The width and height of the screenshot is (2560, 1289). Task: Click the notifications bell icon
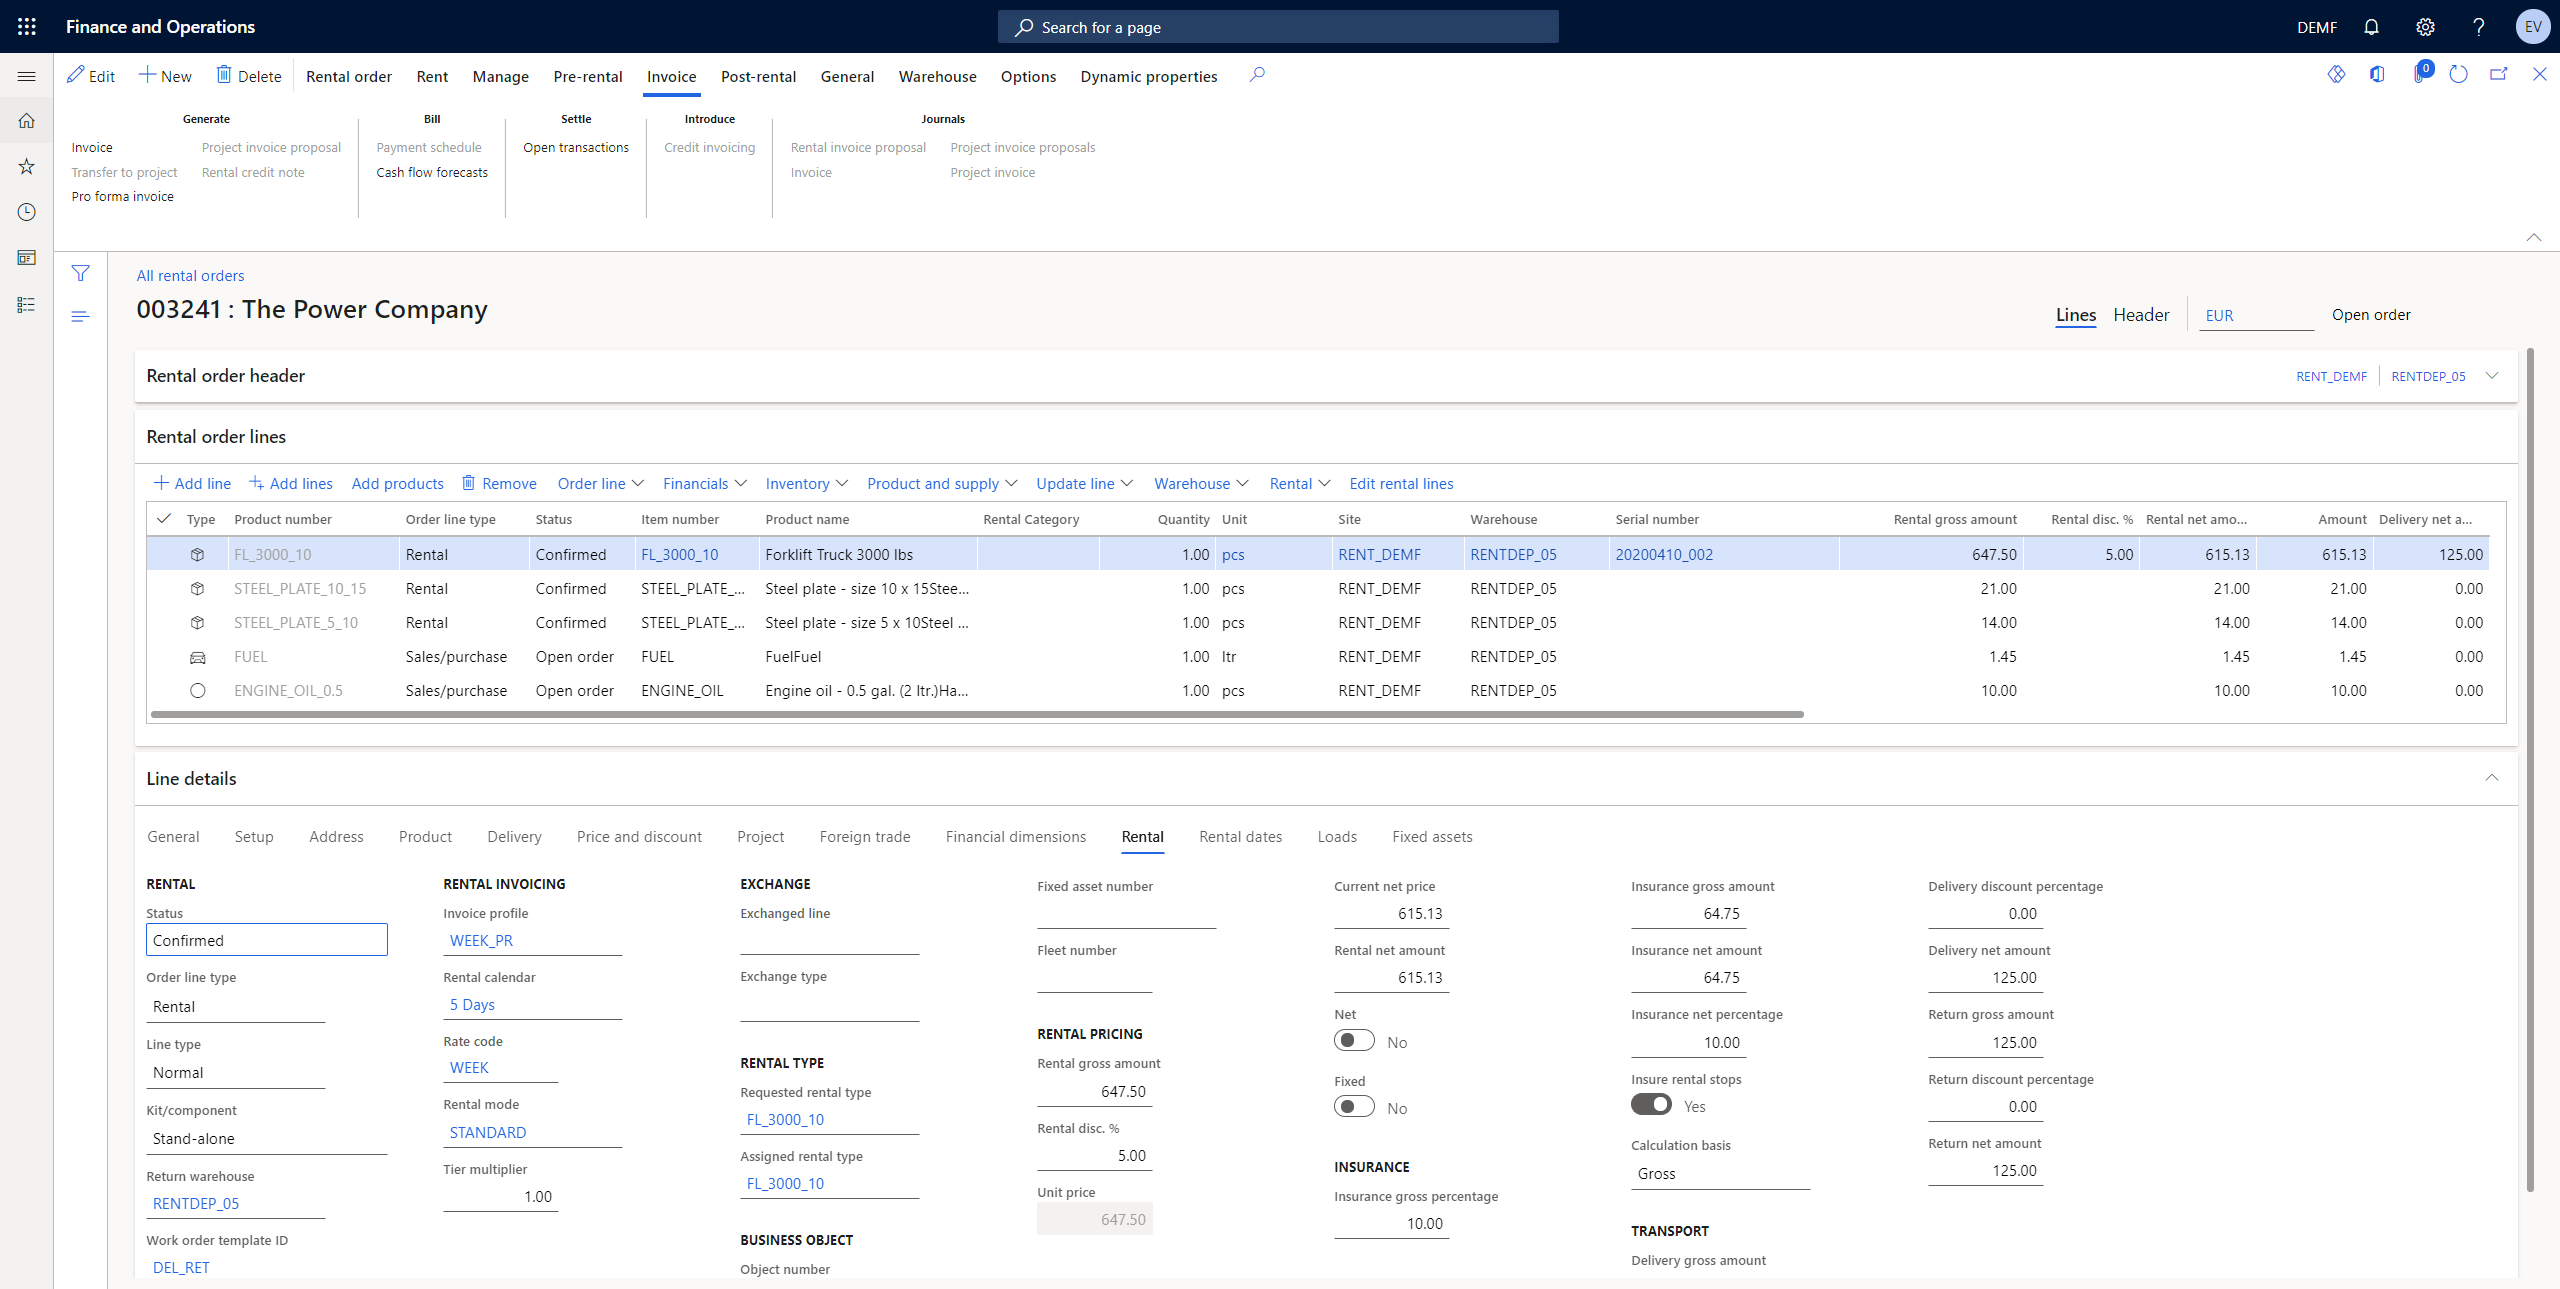tap(2371, 27)
